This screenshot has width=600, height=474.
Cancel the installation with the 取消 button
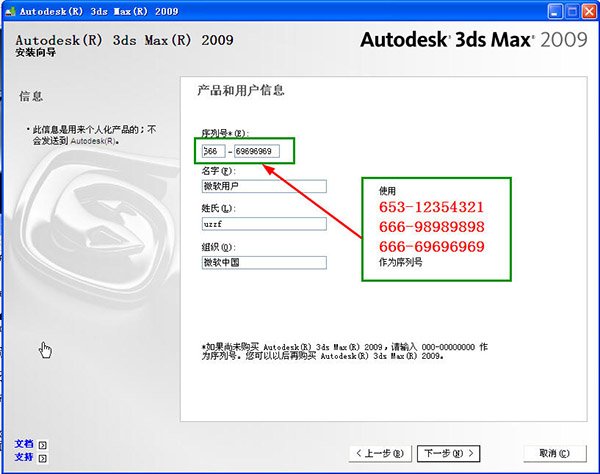click(555, 453)
